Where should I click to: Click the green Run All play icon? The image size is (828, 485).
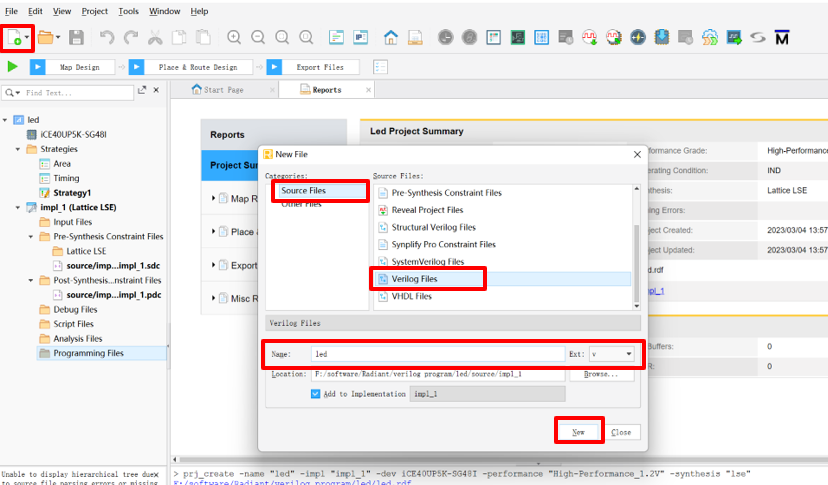[x=13, y=67]
